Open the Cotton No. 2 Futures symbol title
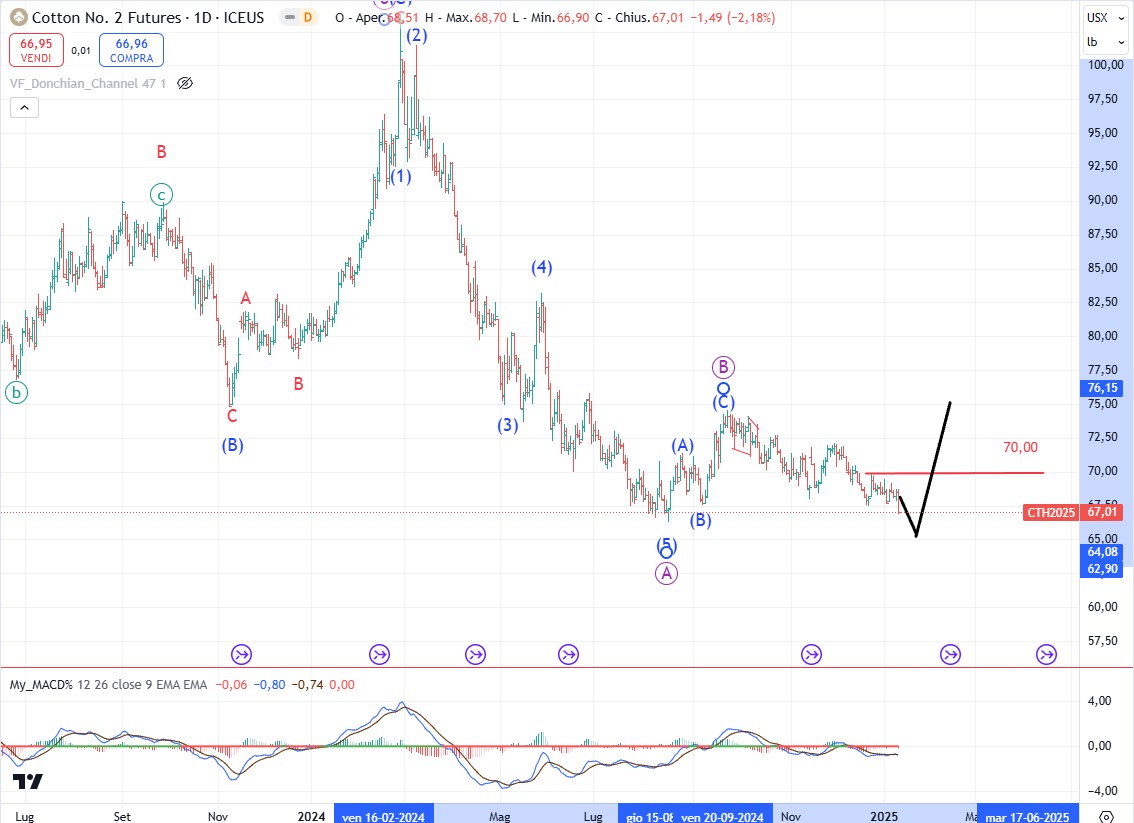Viewport: 1134px width, 823px height. (148, 17)
